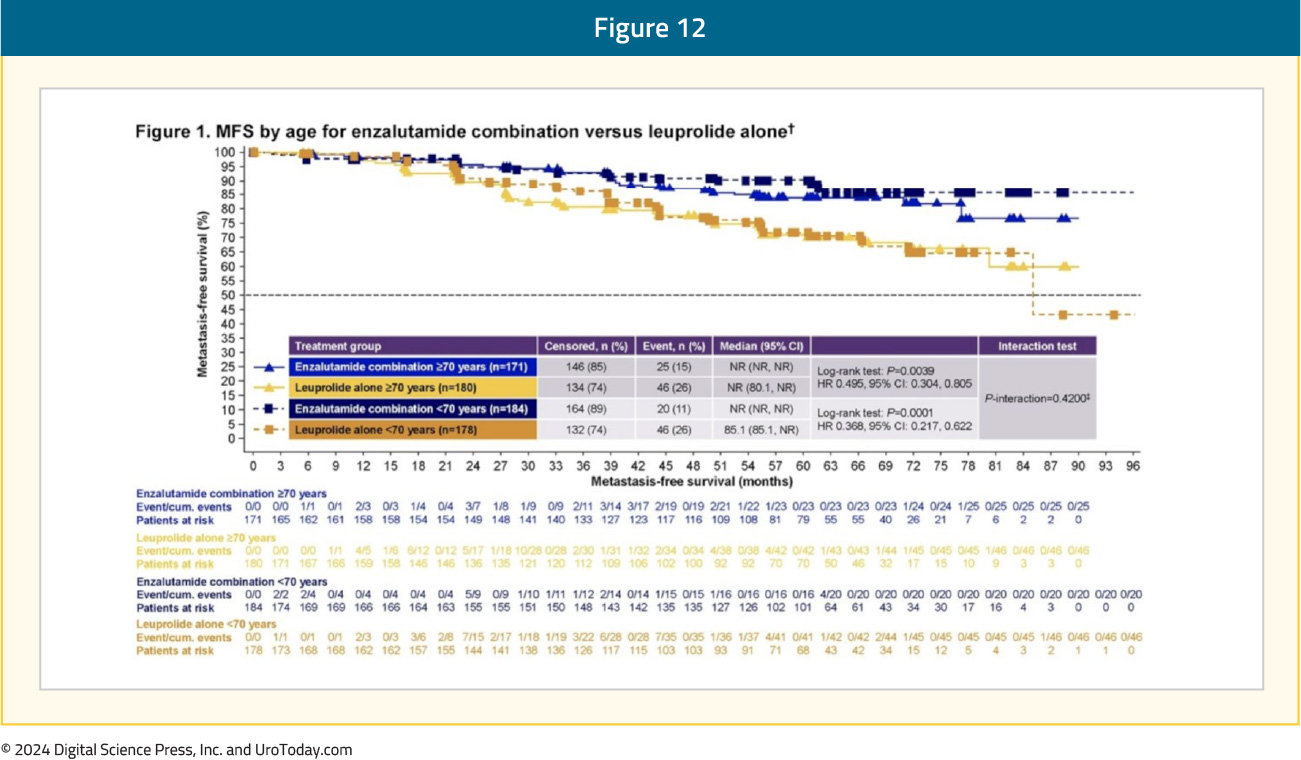
Task: Select legend row "Enzalutamide combination ≥70 years (n=171)"
Action: (413, 368)
